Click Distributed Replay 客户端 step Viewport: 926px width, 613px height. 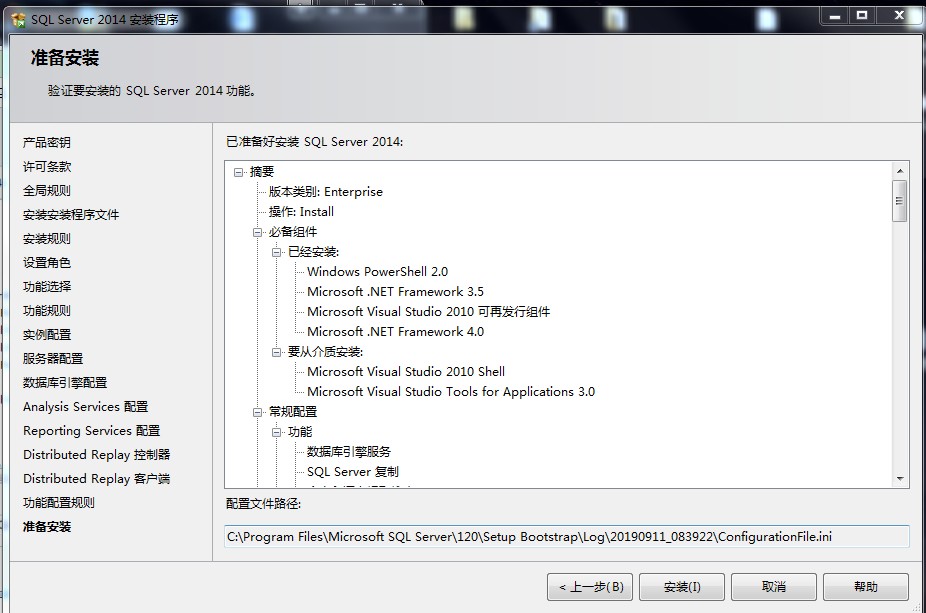[x=96, y=479]
